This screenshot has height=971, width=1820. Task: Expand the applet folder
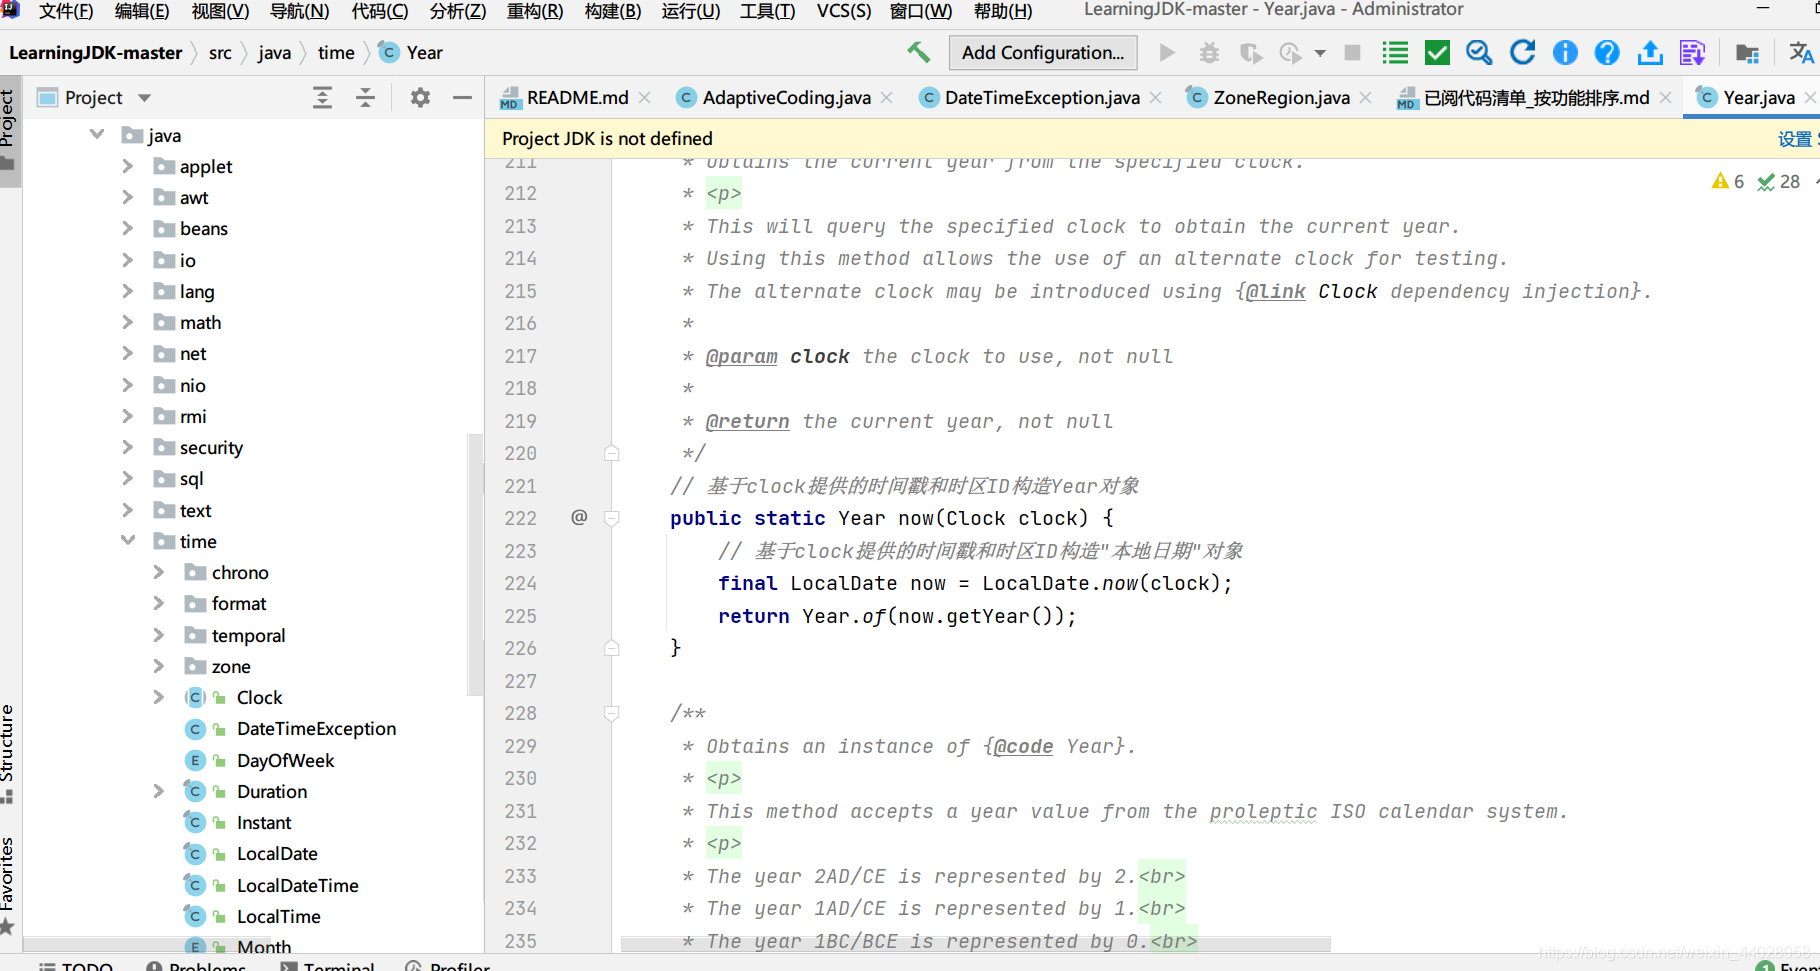(128, 166)
